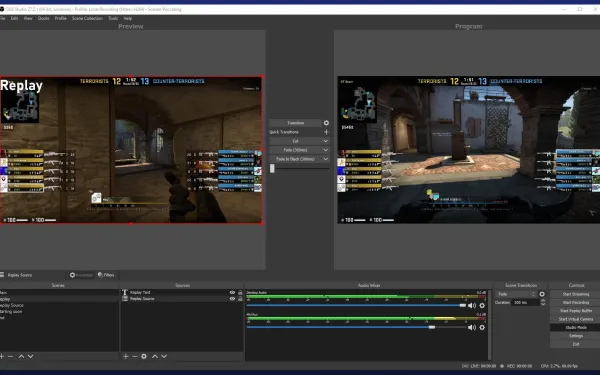600x375 pixels.
Task: Adjust the Duration stepper arrows
Action: pyautogui.click(x=543, y=302)
